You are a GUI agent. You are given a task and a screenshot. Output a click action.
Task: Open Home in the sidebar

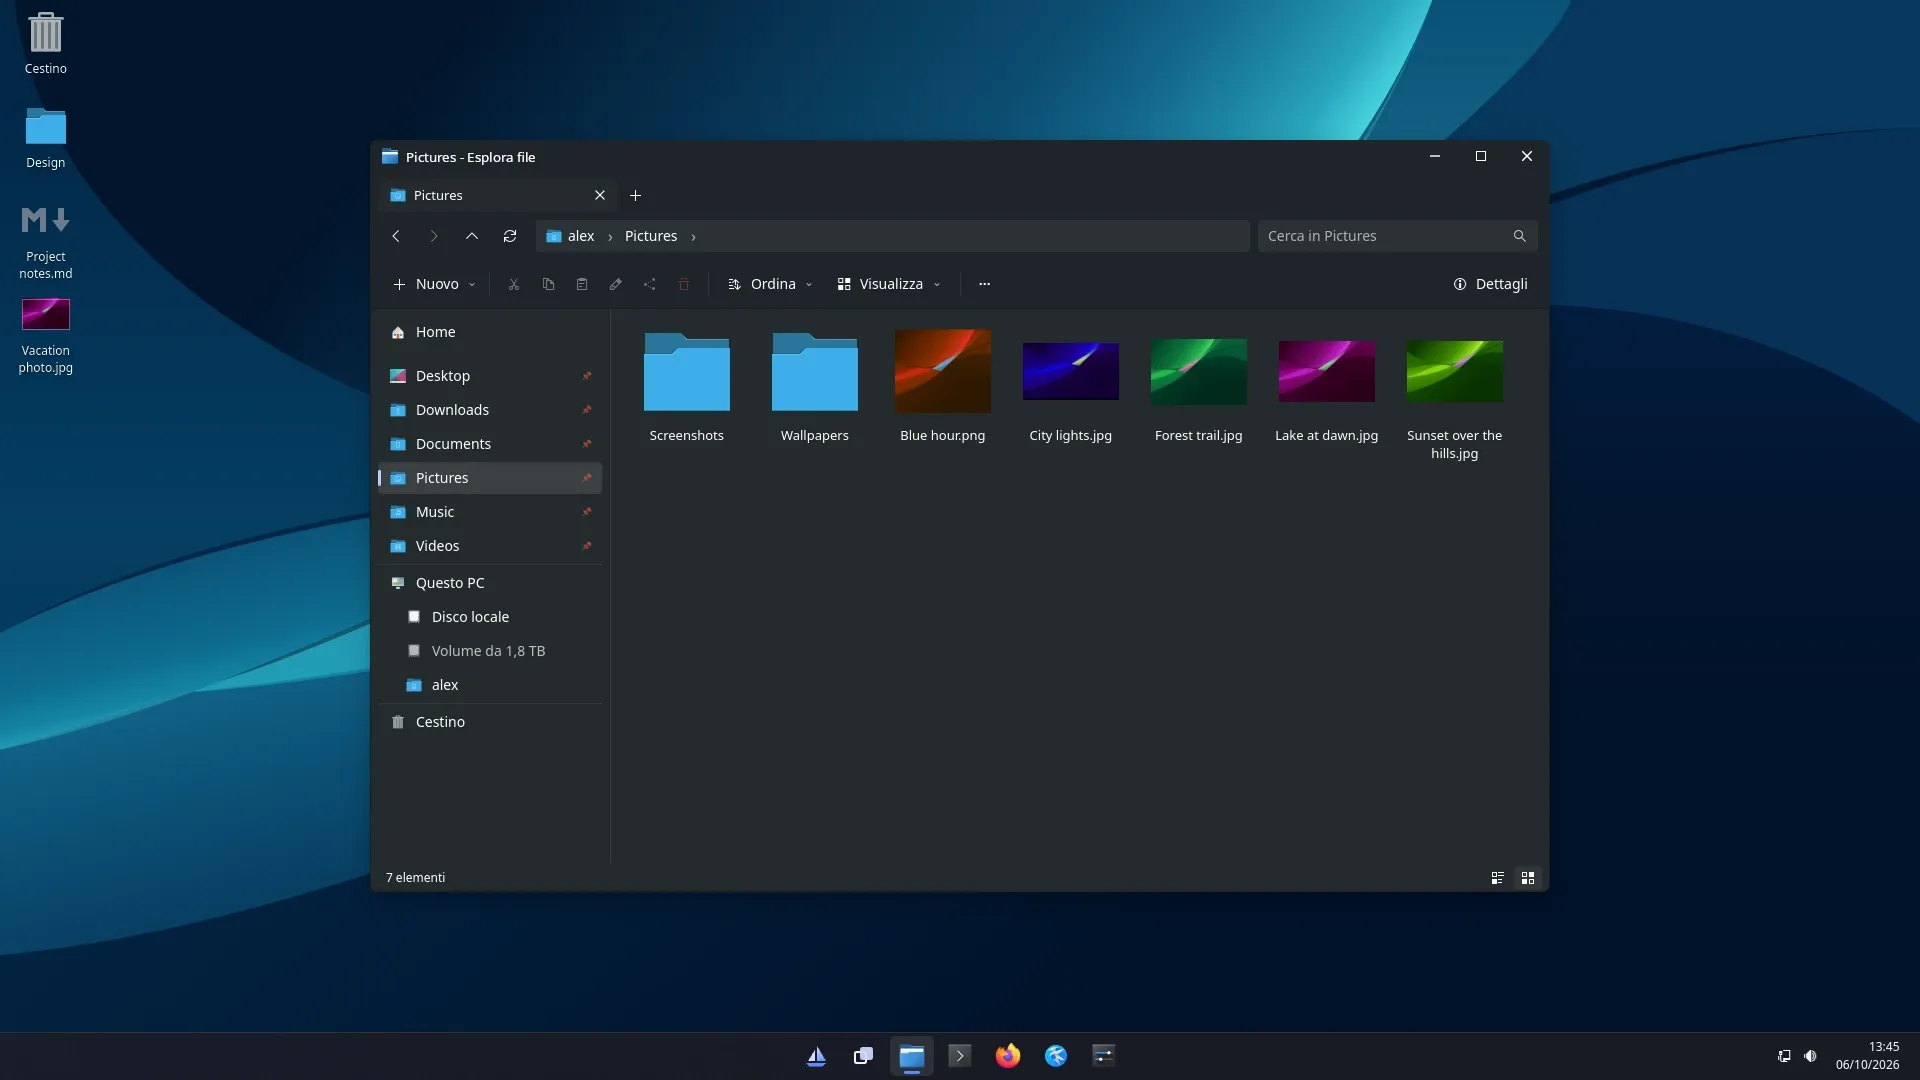pyautogui.click(x=490, y=332)
